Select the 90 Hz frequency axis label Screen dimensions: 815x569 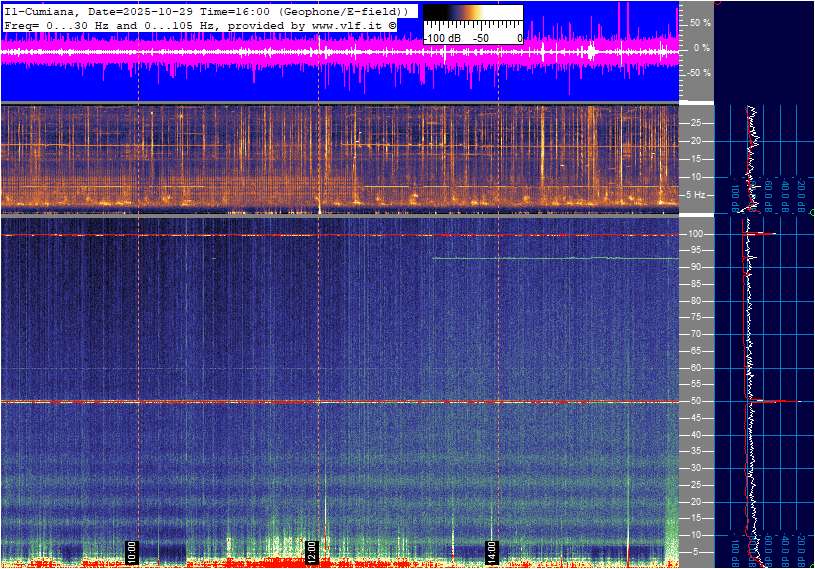[695, 267]
